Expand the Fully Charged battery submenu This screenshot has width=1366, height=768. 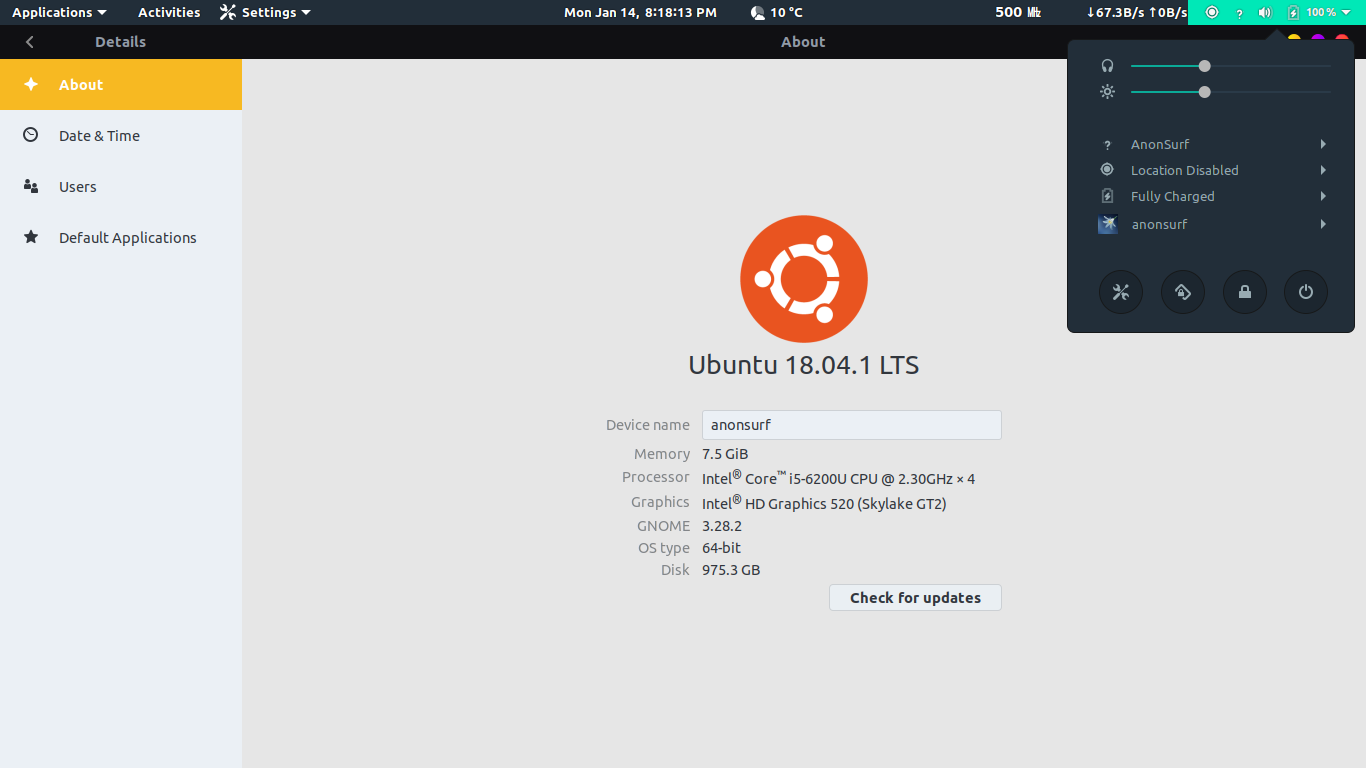pyautogui.click(x=1211, y=196)
